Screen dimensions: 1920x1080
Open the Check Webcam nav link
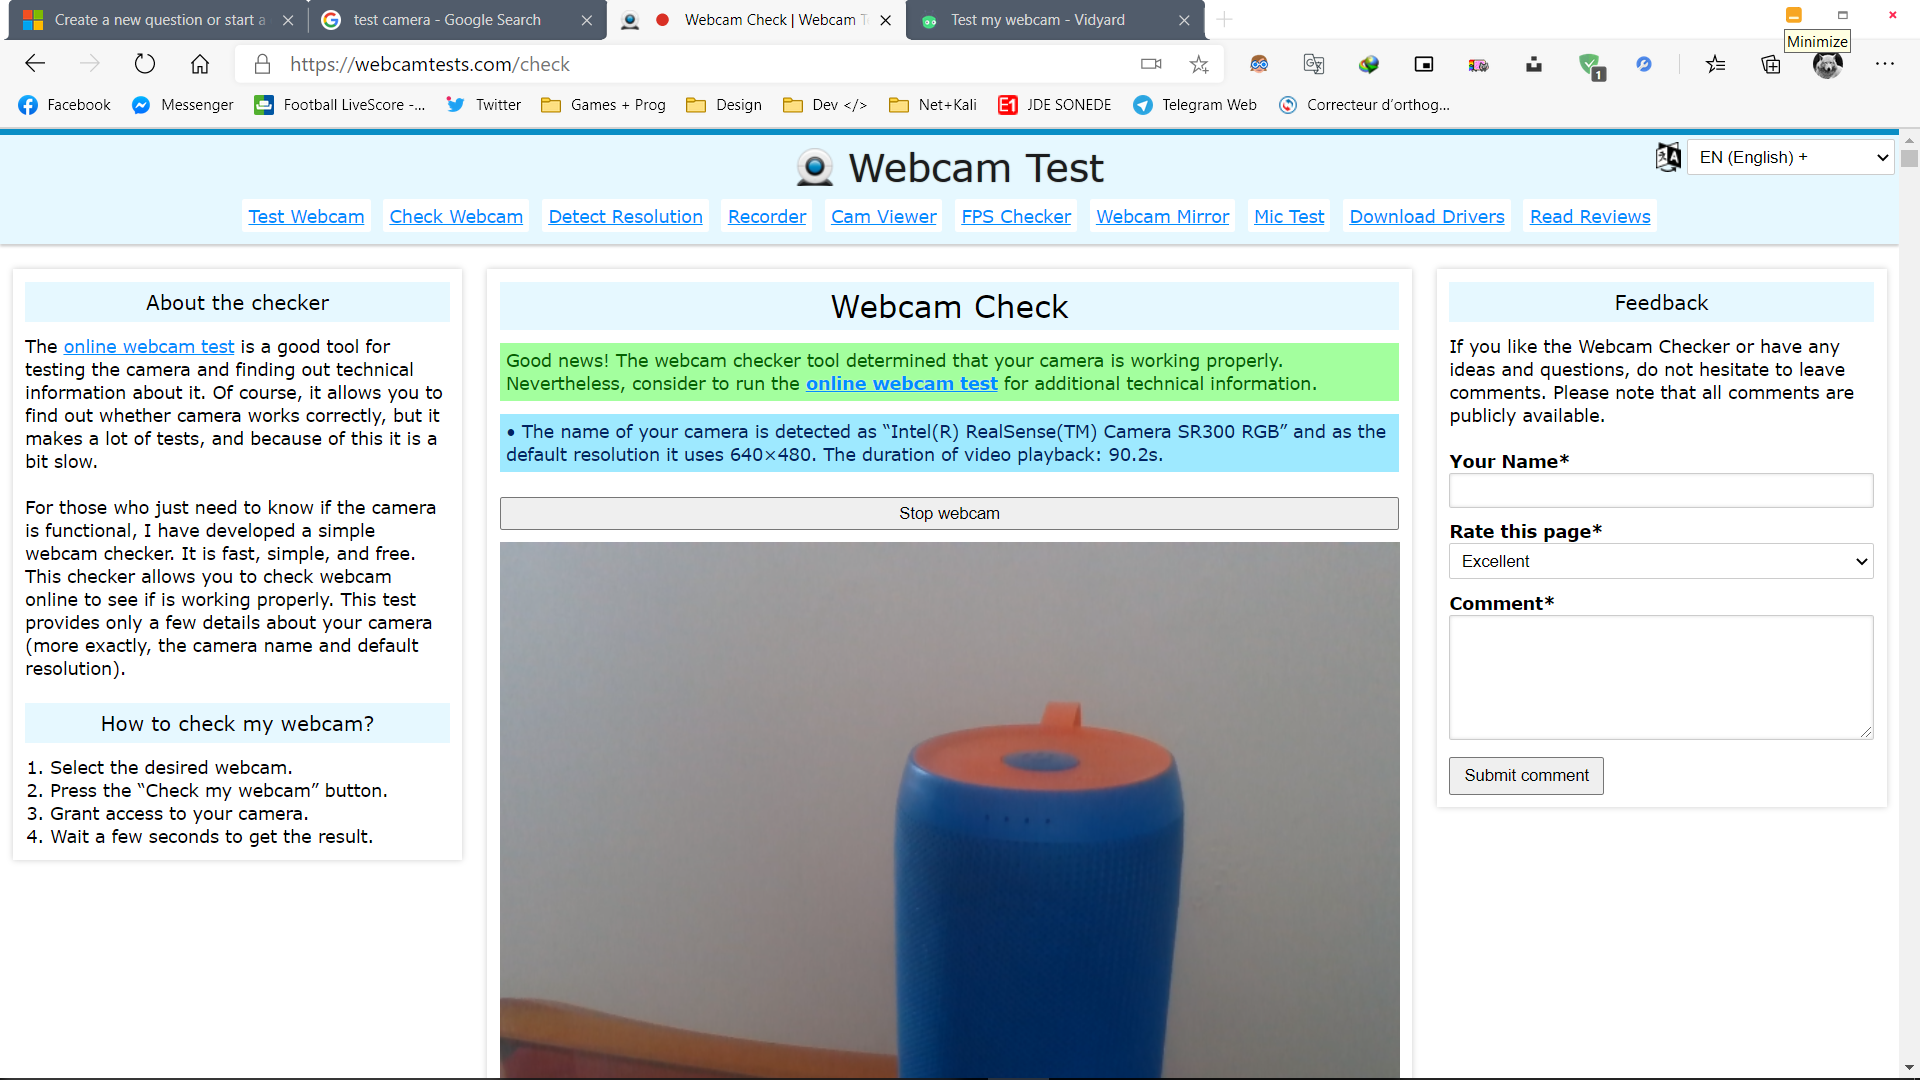tap(456, 217)
